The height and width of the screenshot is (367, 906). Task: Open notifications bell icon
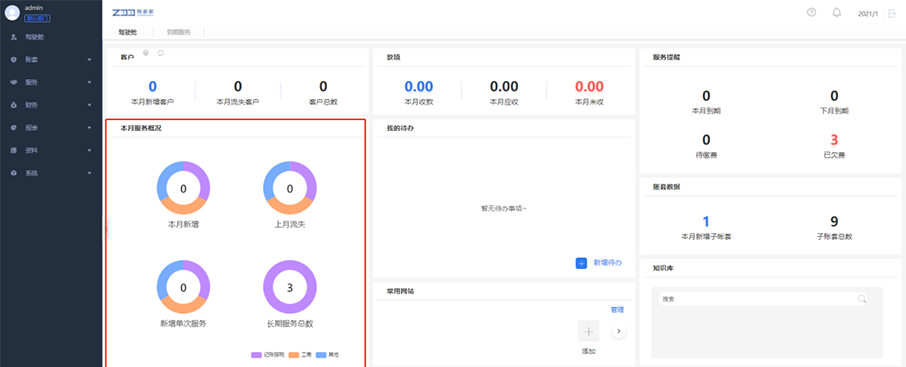[x=836, y=13]
